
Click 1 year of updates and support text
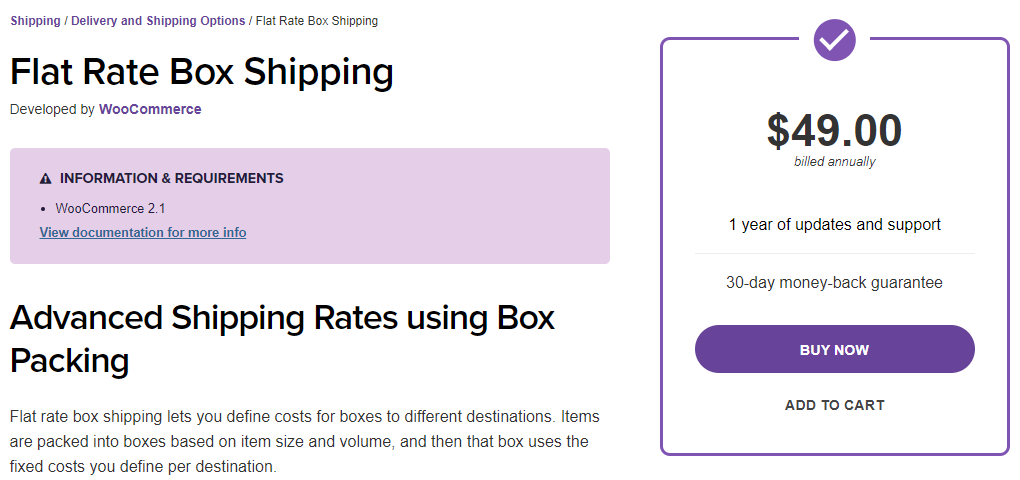(x=835, y=225)
